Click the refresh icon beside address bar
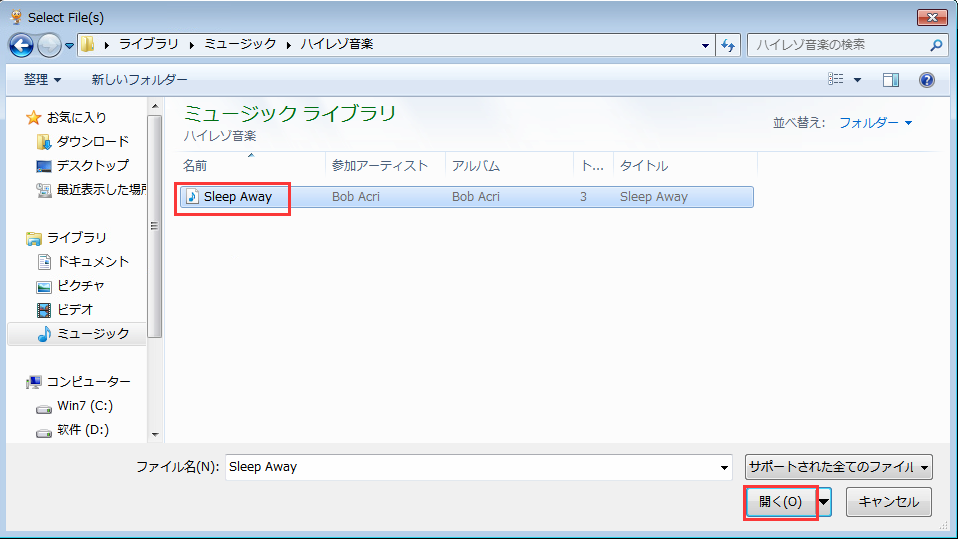Image resolution: width=958 pixels, height=539 pixels. coord(728,45)
